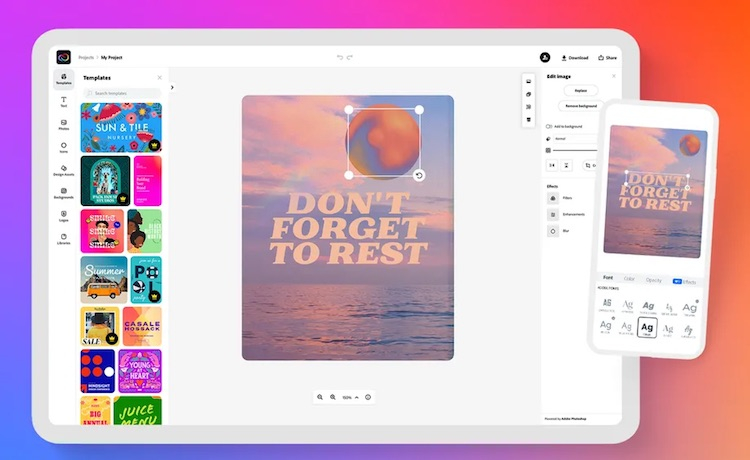Switch to Color tab on phone
This screenshot has height=460, width=750.
coord(629,279)
